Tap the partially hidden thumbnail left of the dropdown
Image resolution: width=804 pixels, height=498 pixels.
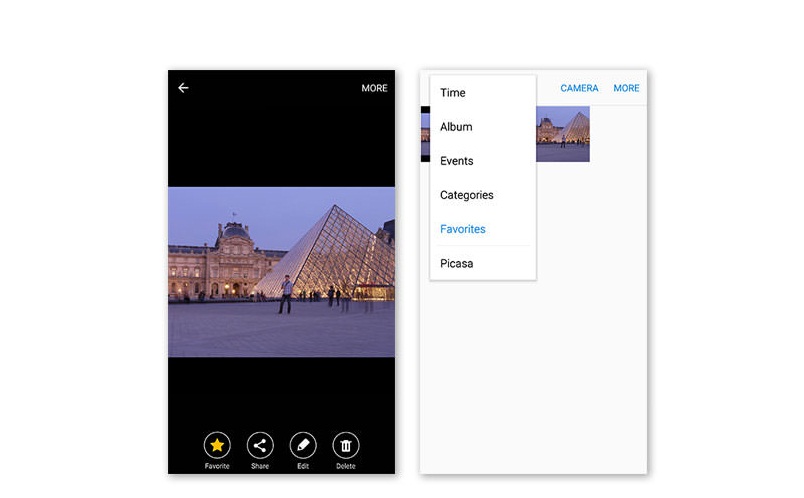(x=425, y=134)
